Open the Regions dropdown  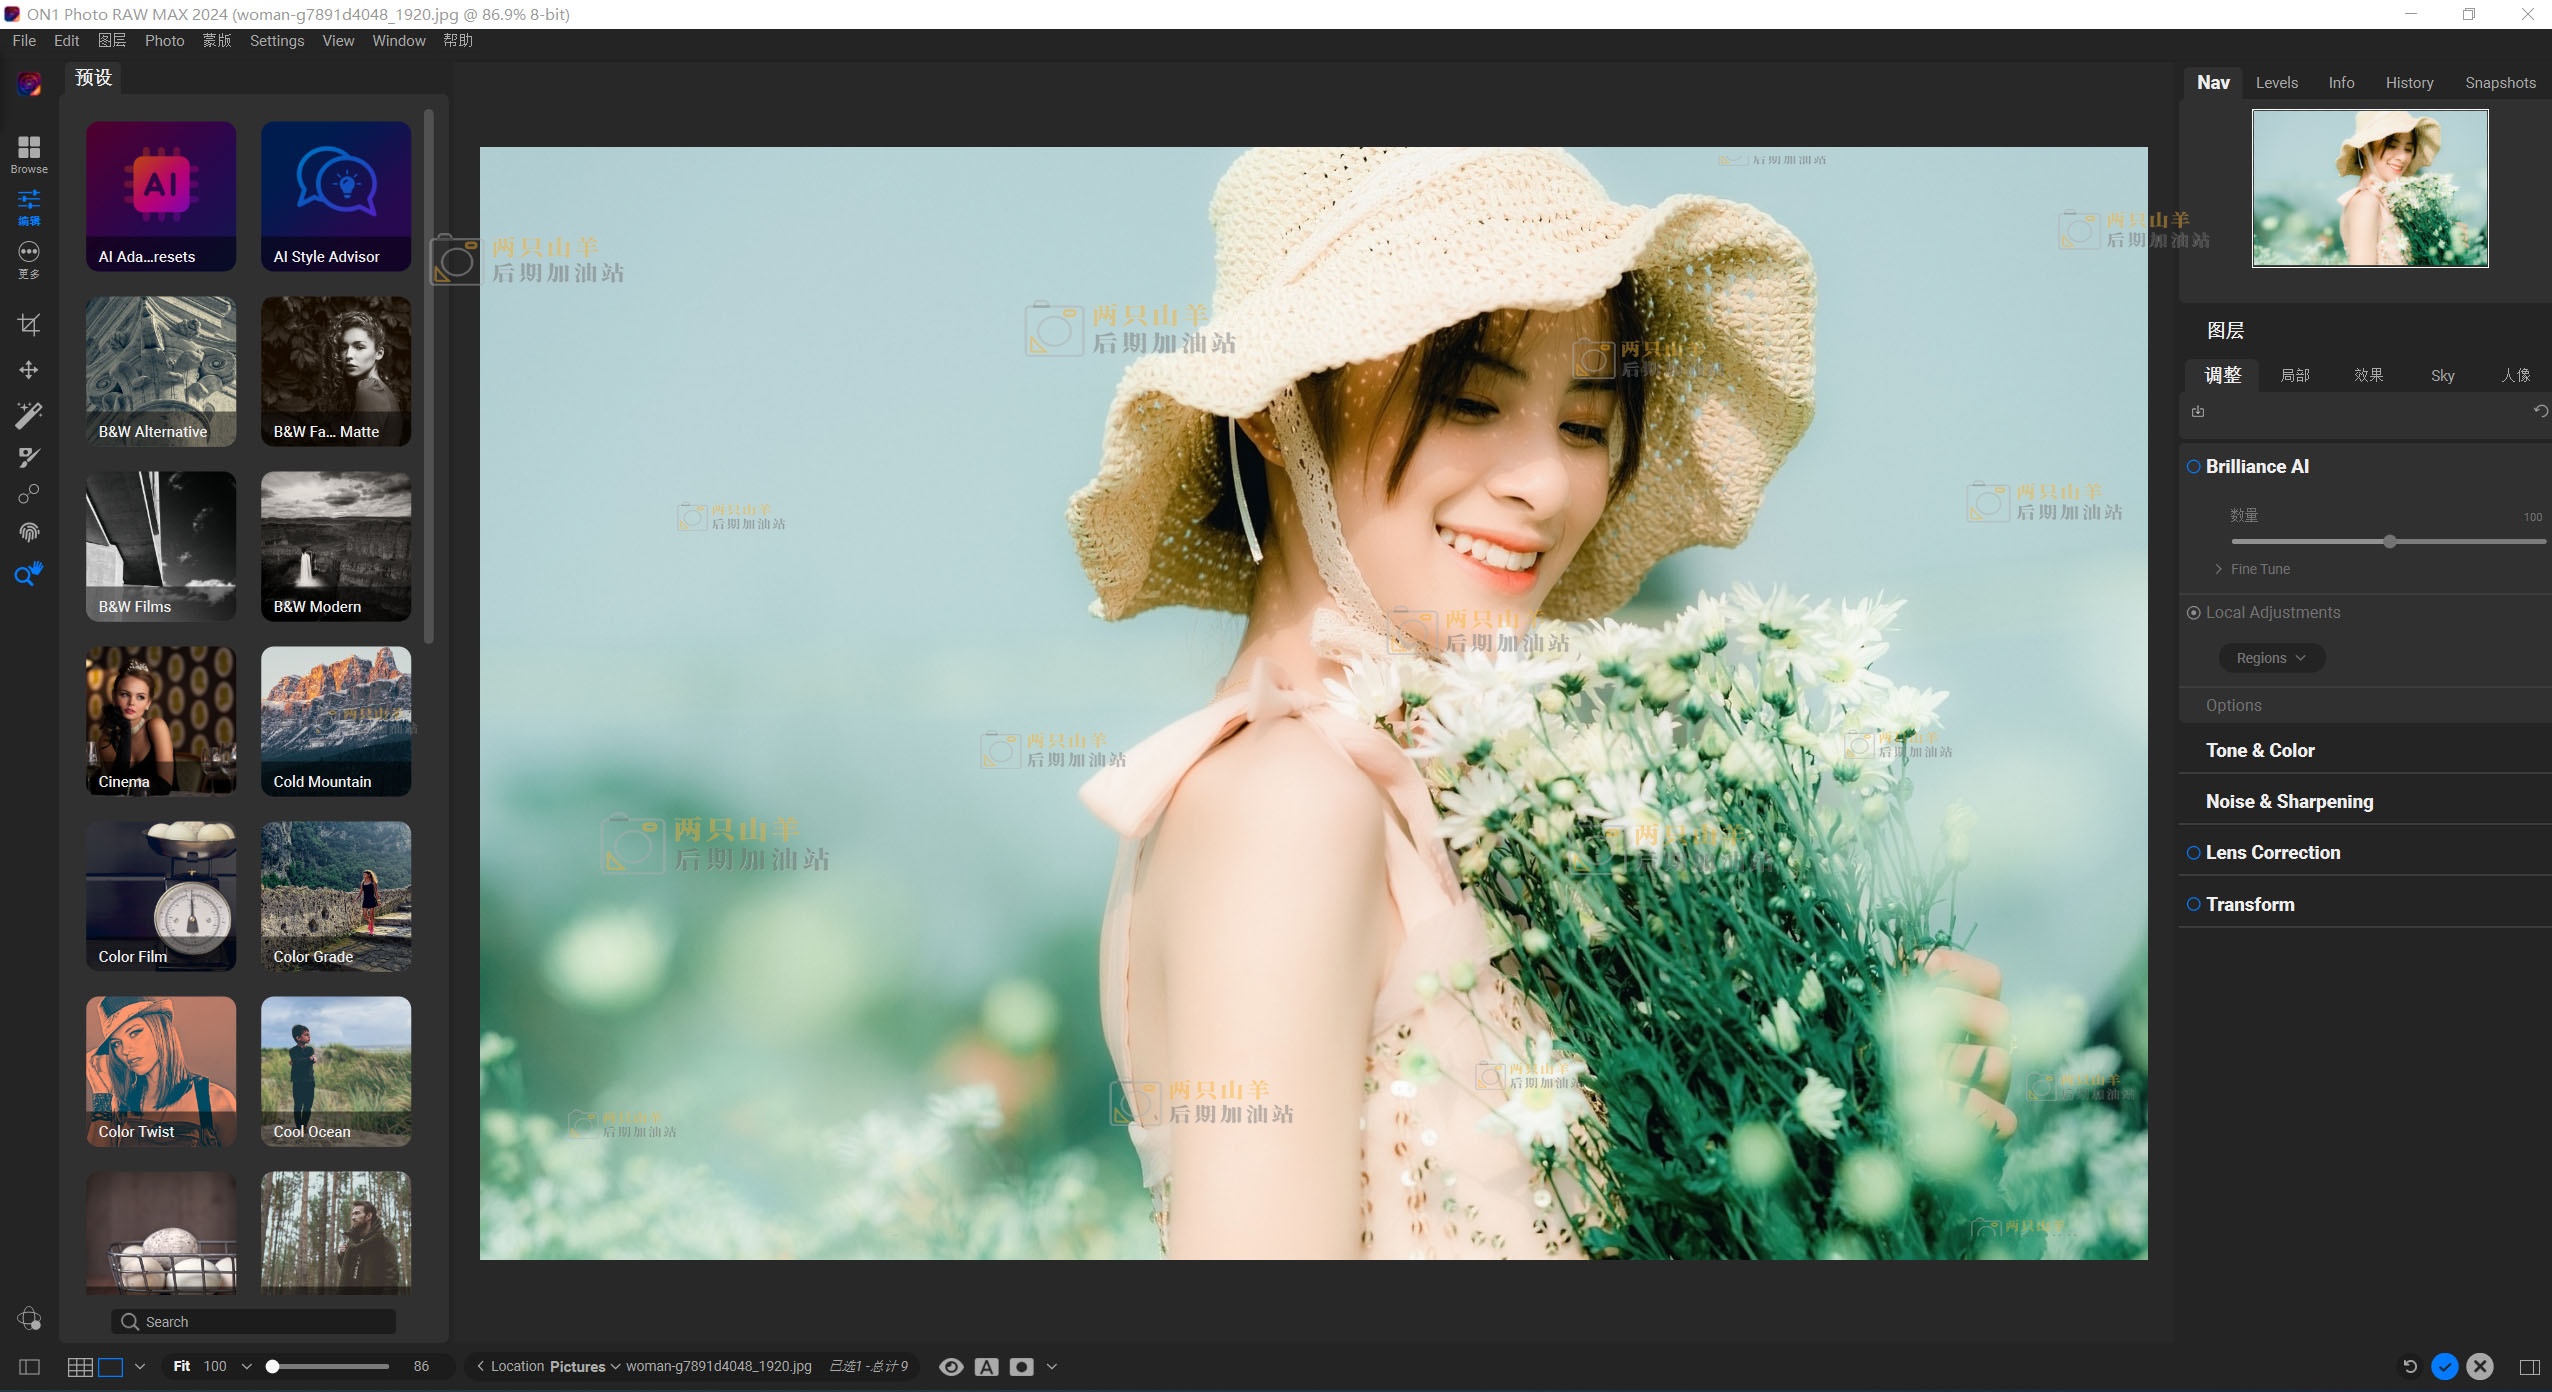pyautogui.click(x=2271, y=658)
